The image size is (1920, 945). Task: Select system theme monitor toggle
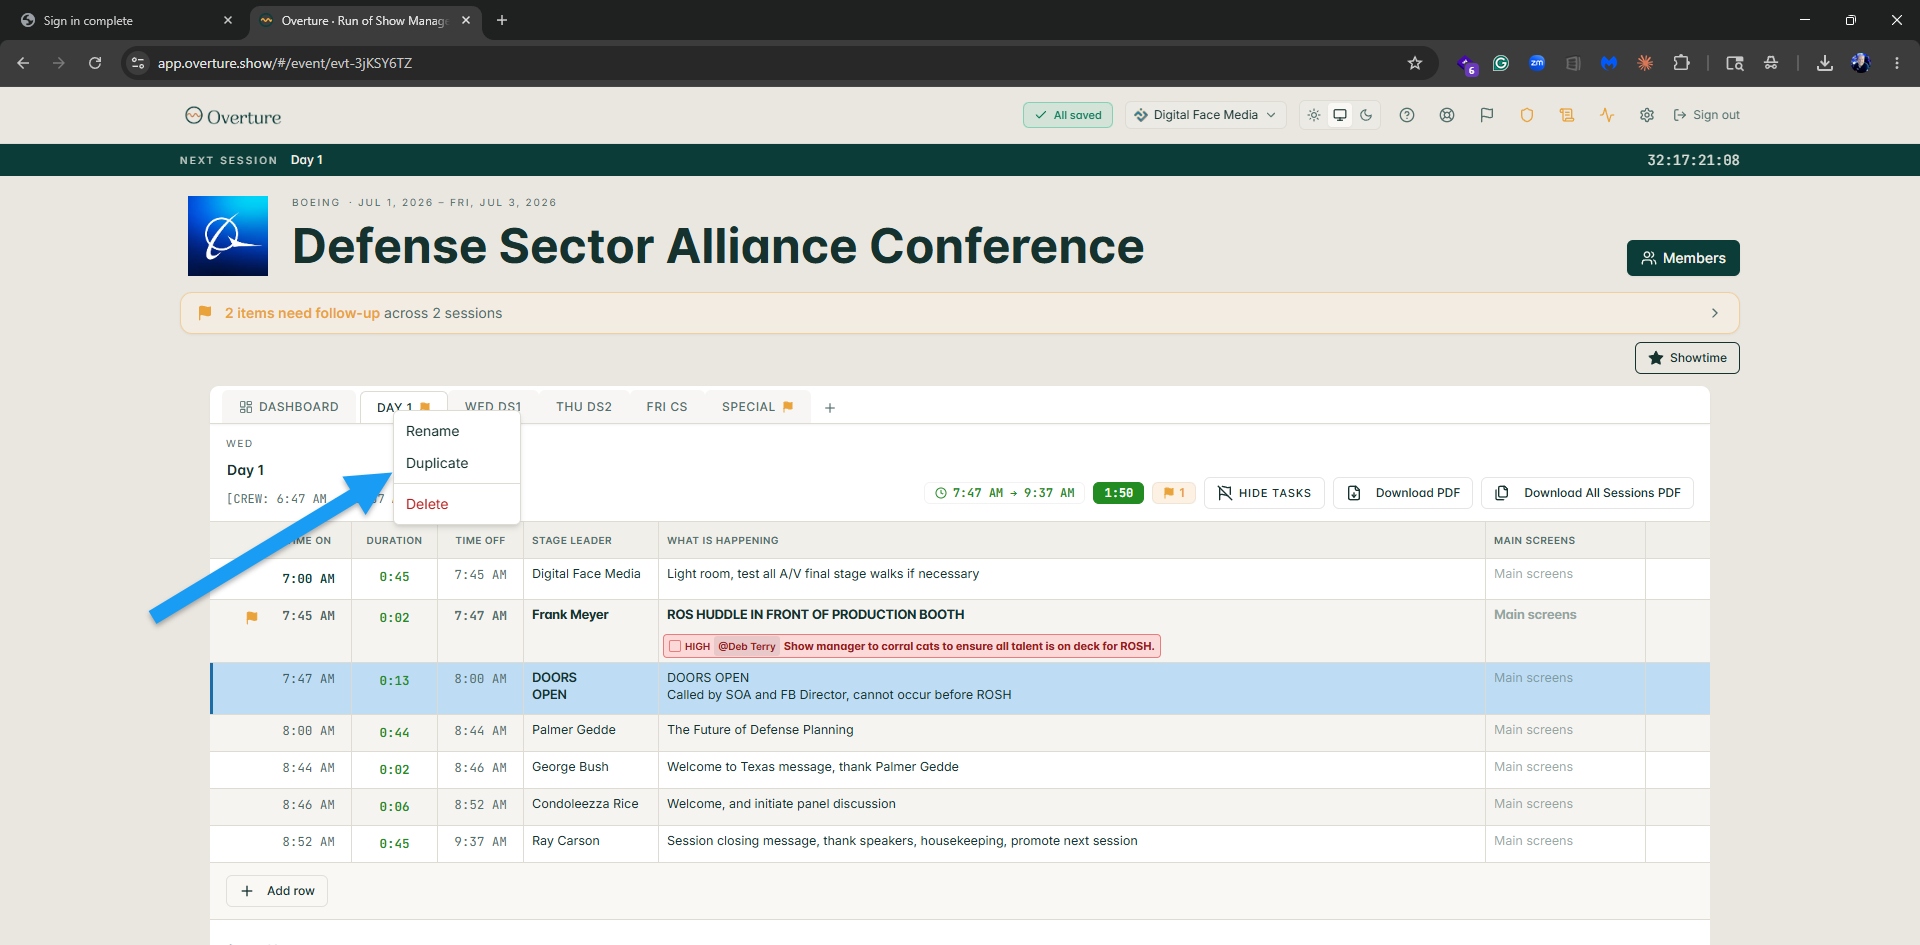click(1340, 115)
